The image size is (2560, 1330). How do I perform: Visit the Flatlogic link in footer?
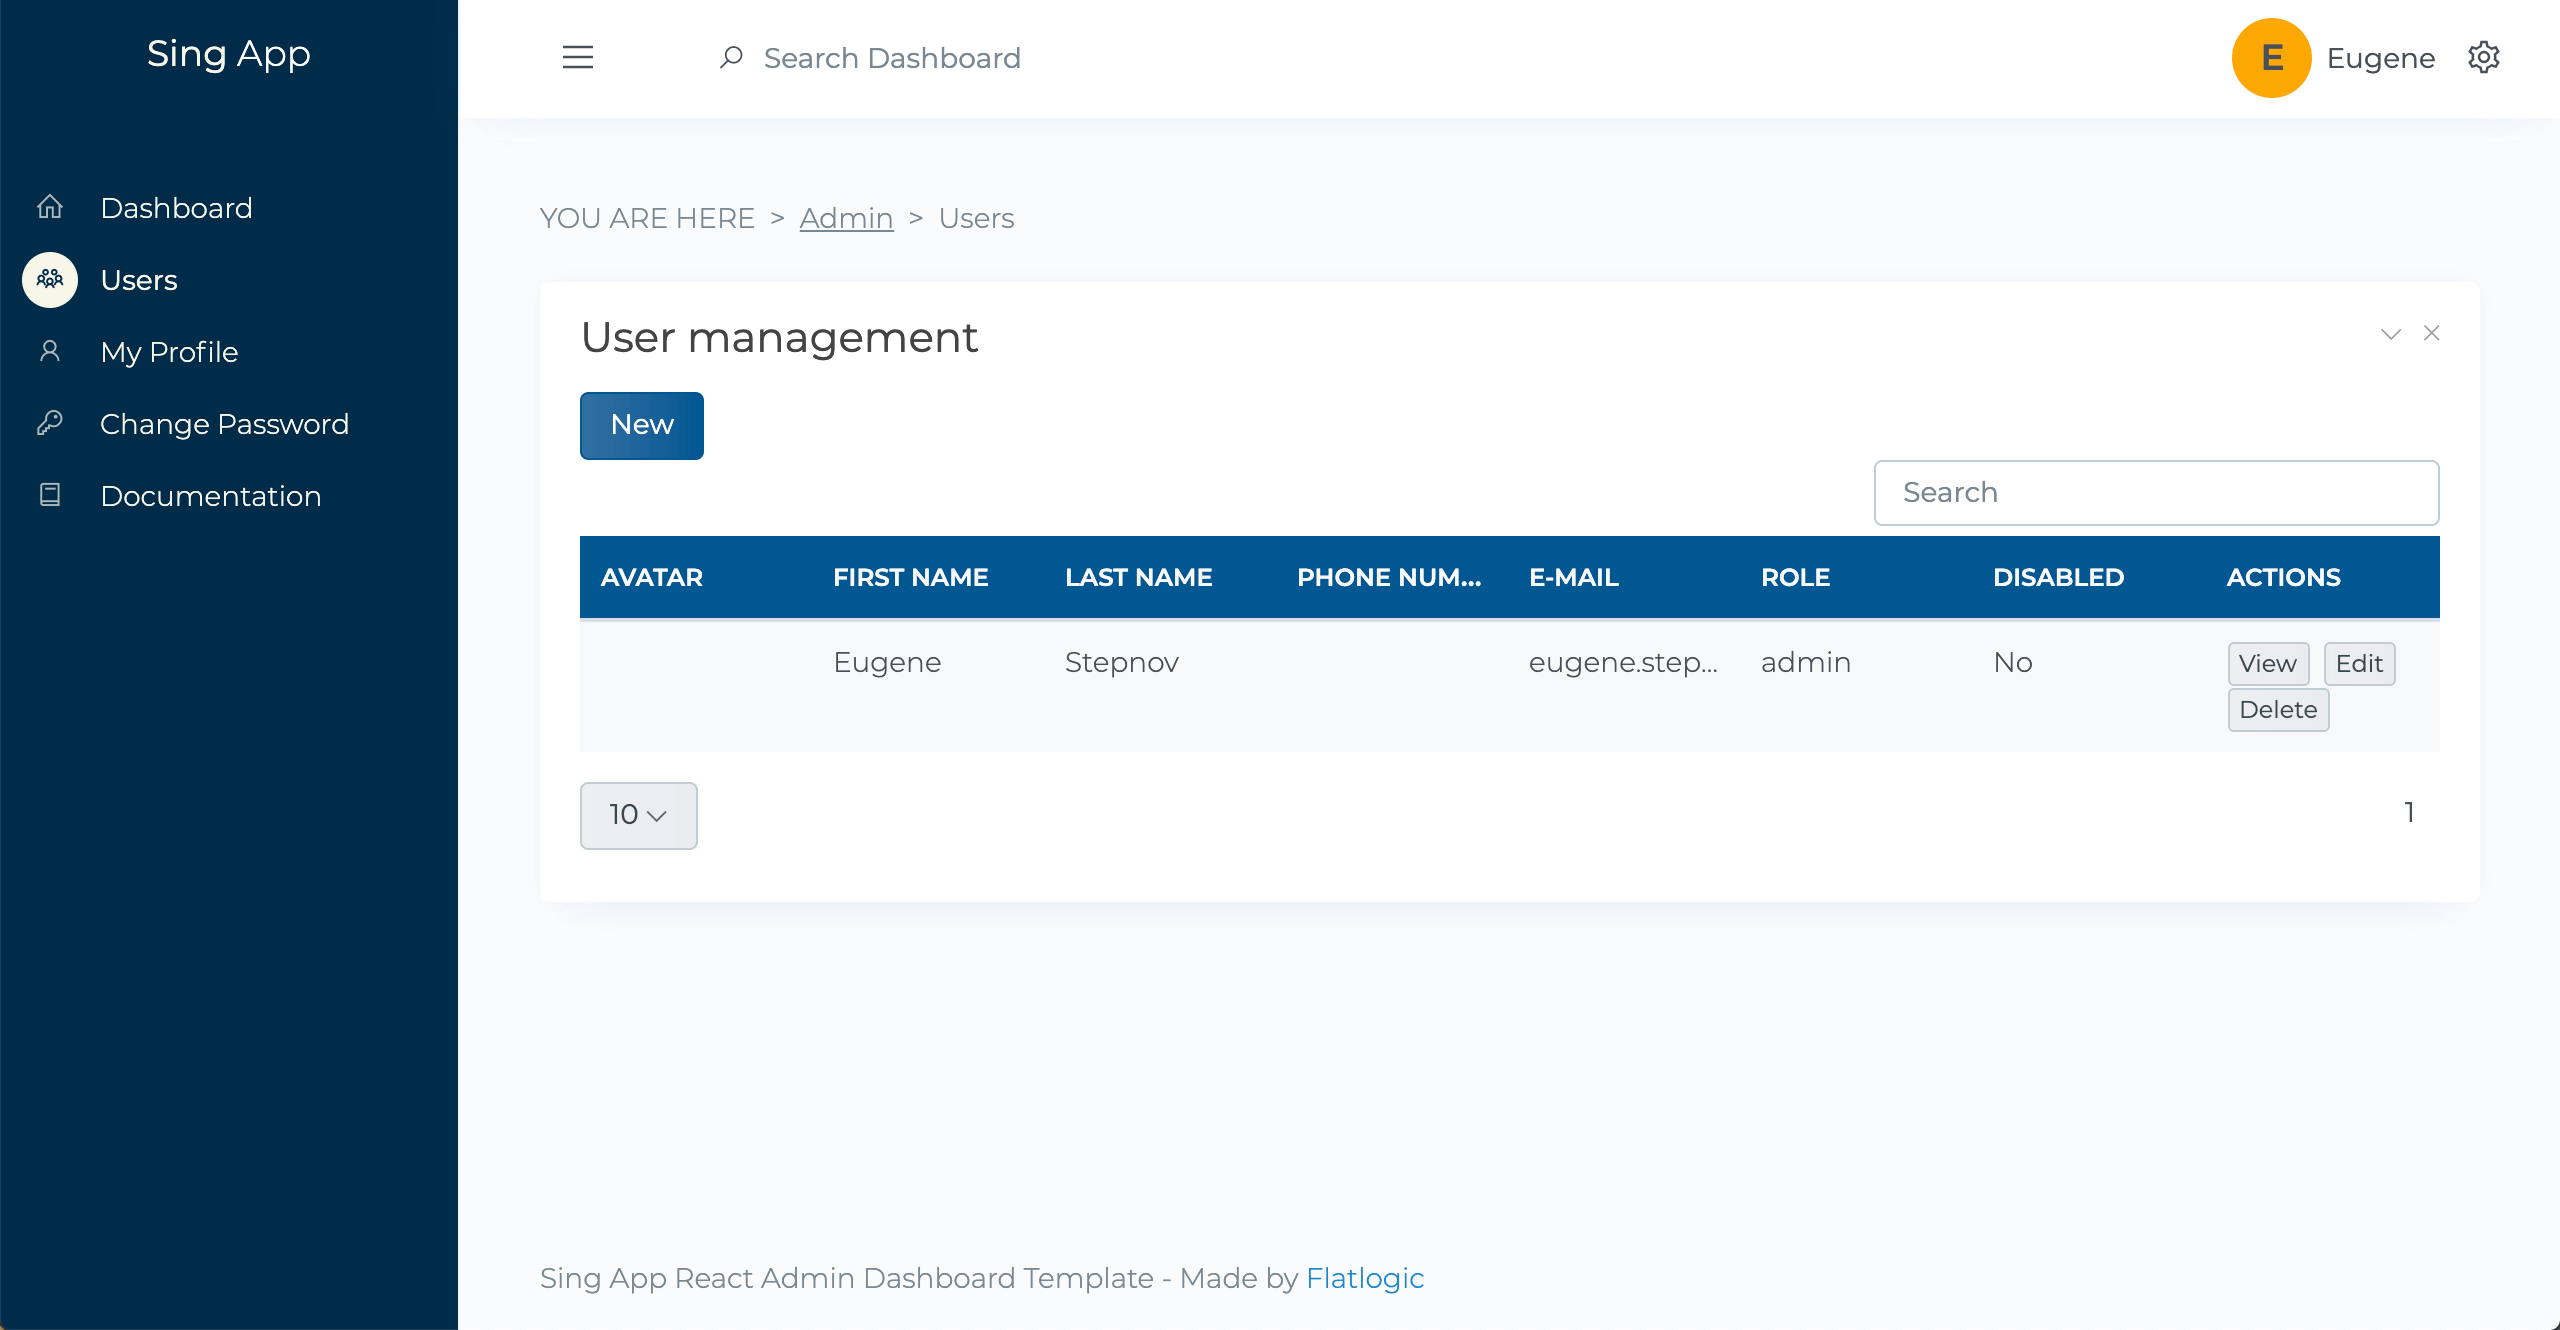coord(1365,1278)
